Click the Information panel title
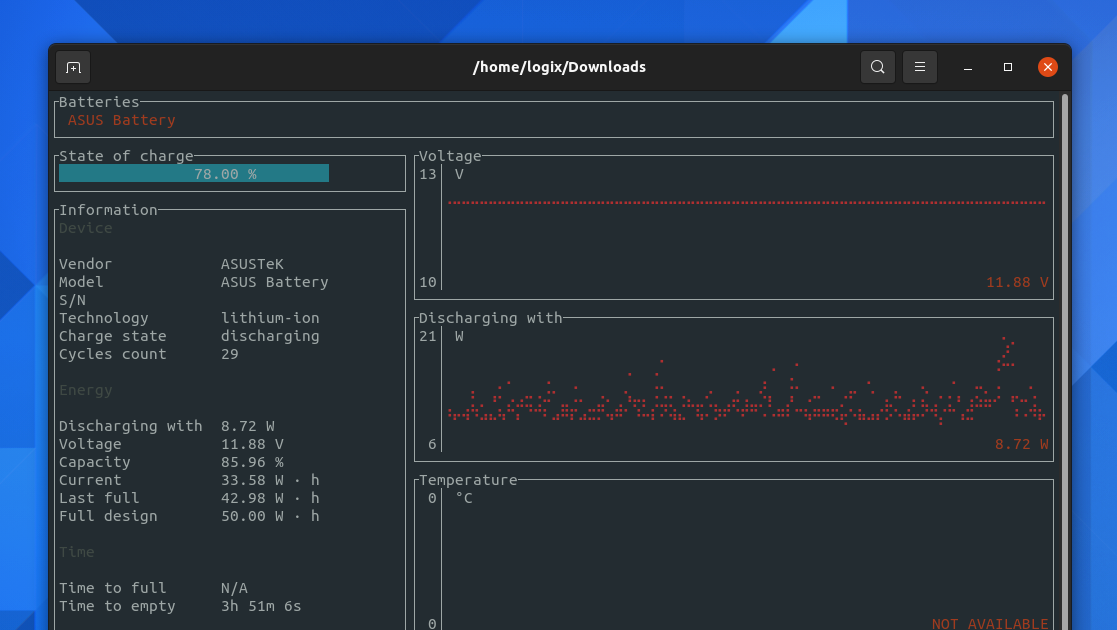Screen dimensions: 1117x630 click(x=108, y=210)
